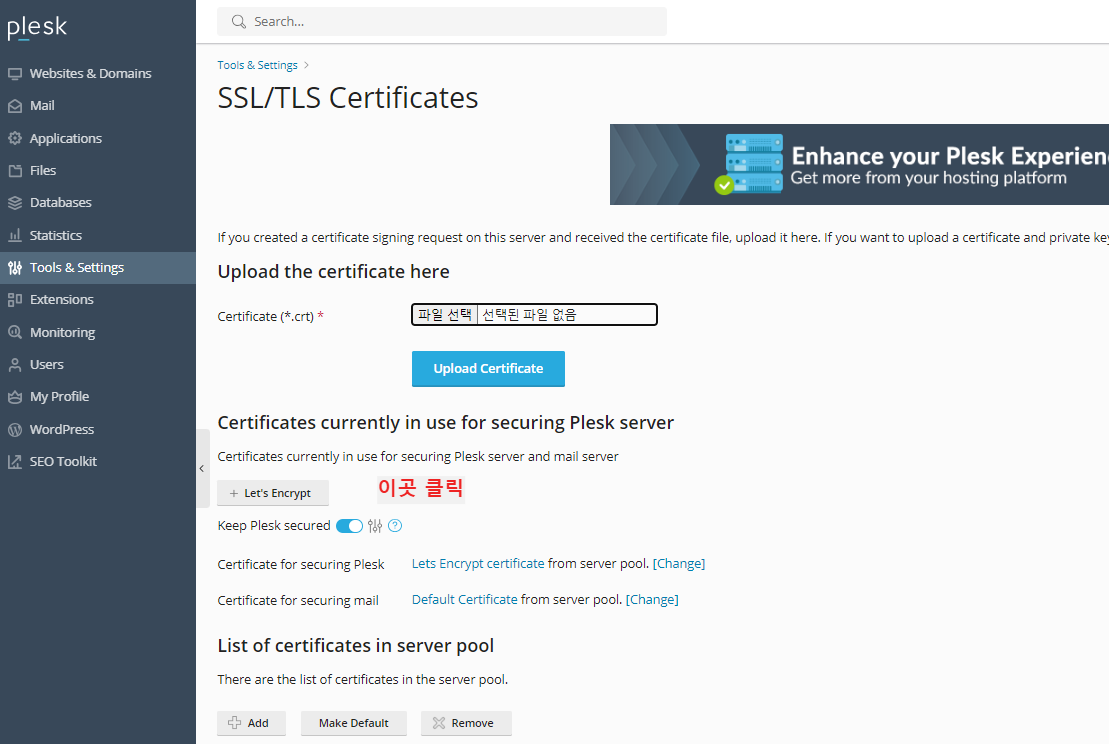The width and height of the screenshot is (1109, 744).
Task: Click the Add certificate button
Action: (251, 723)
